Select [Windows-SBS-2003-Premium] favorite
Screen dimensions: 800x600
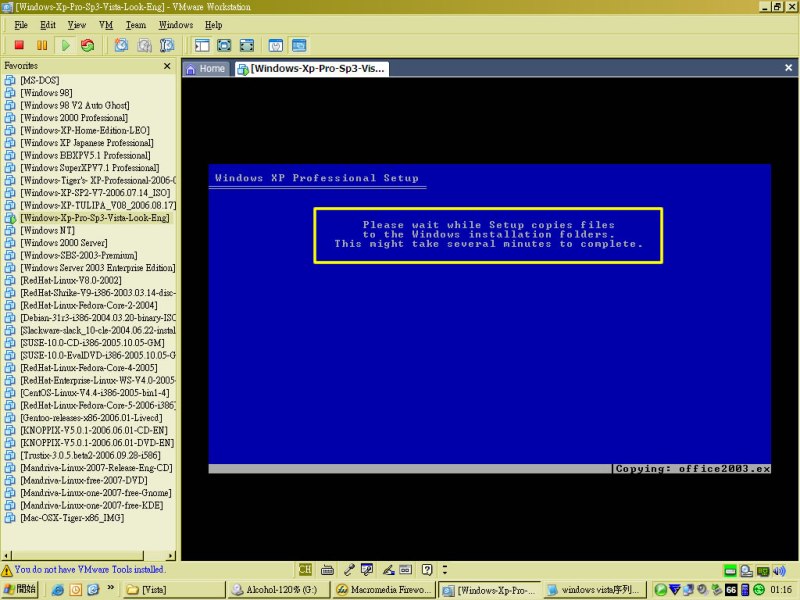(x=79, y=255)
